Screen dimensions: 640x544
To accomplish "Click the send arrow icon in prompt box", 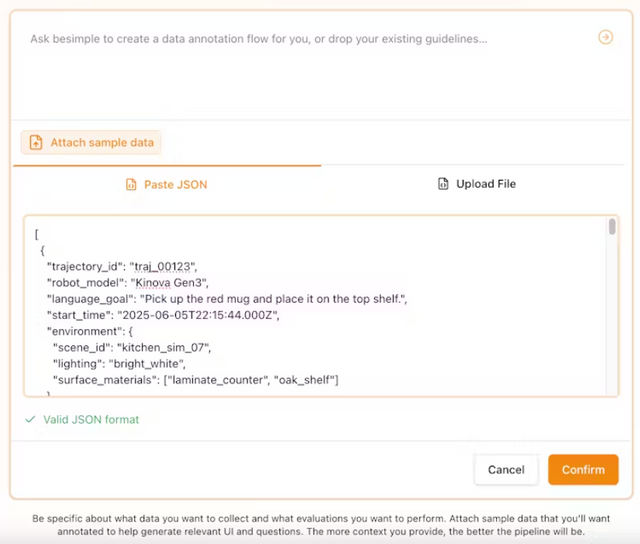I will point(605,37).
